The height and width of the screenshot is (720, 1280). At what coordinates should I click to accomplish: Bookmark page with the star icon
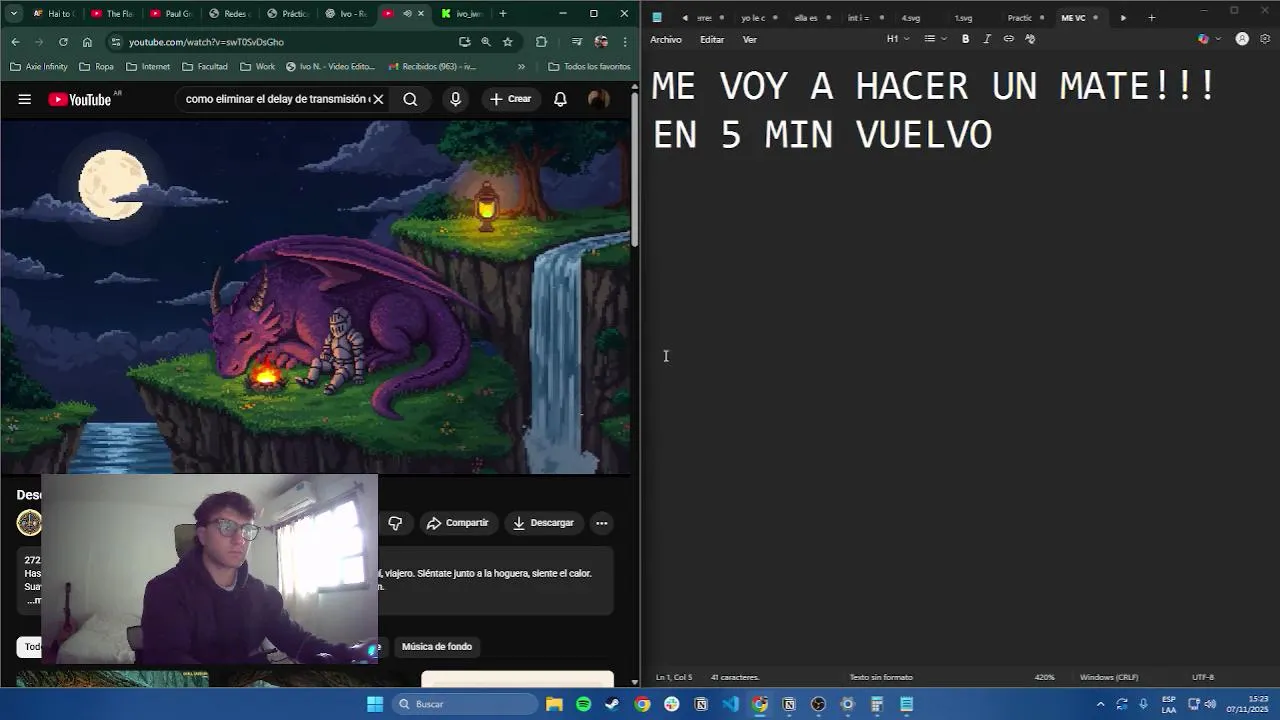(508, 42)
